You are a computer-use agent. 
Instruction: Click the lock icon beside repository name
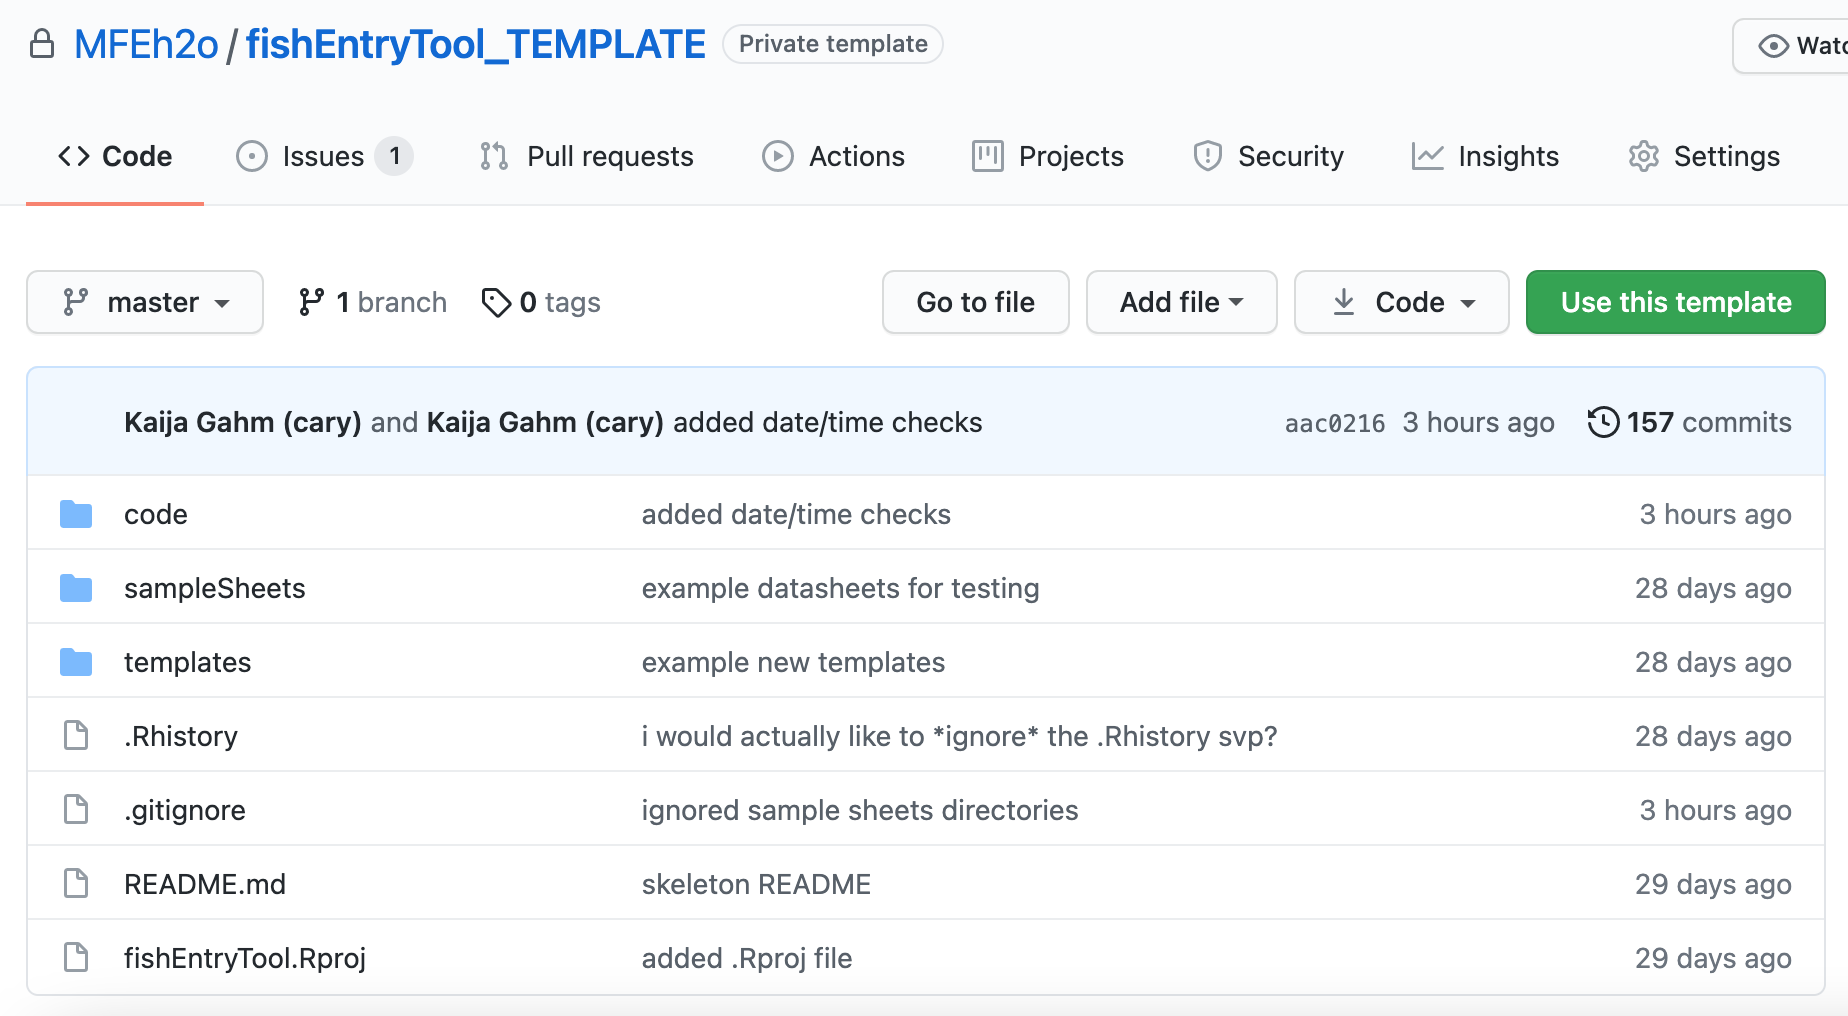[x=42, y=44]
